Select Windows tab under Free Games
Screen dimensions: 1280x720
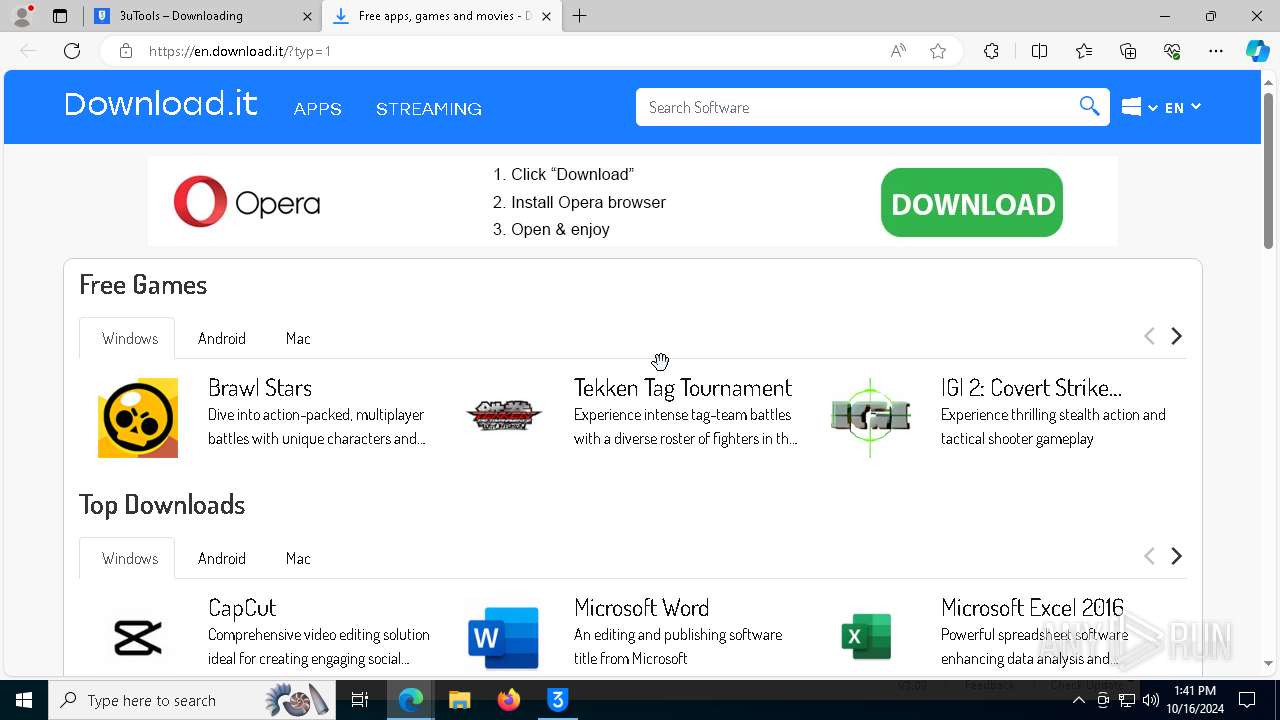(130, 338)
